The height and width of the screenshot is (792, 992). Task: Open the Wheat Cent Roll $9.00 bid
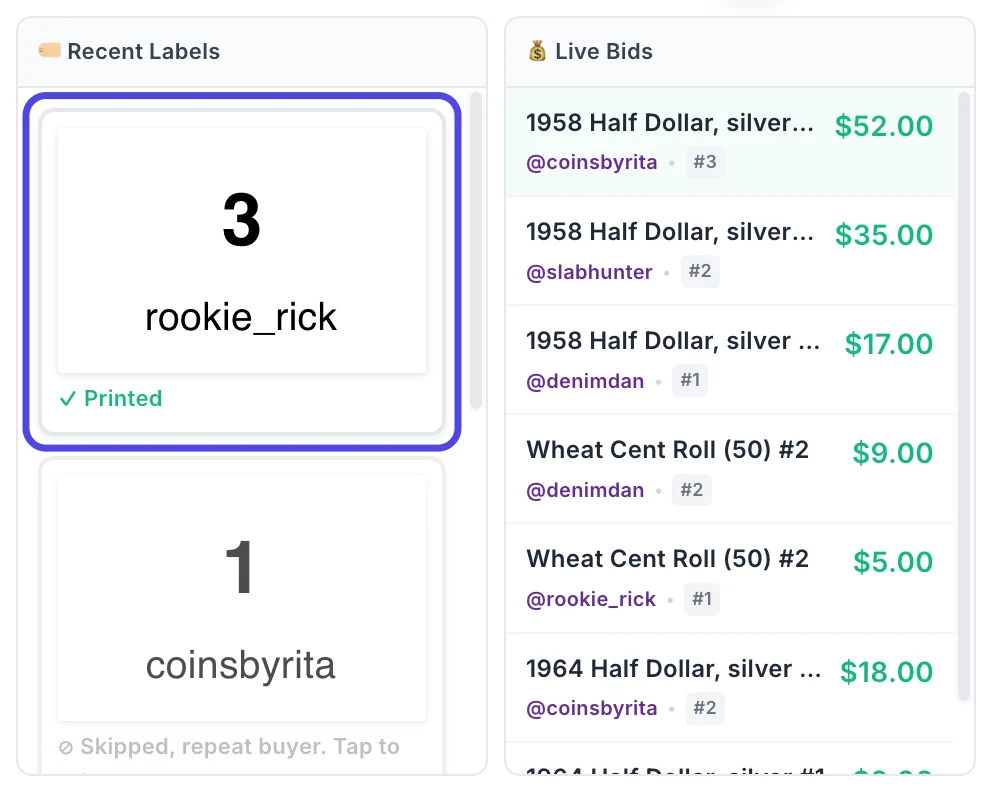pyautogui.click(x=729, y=469)
